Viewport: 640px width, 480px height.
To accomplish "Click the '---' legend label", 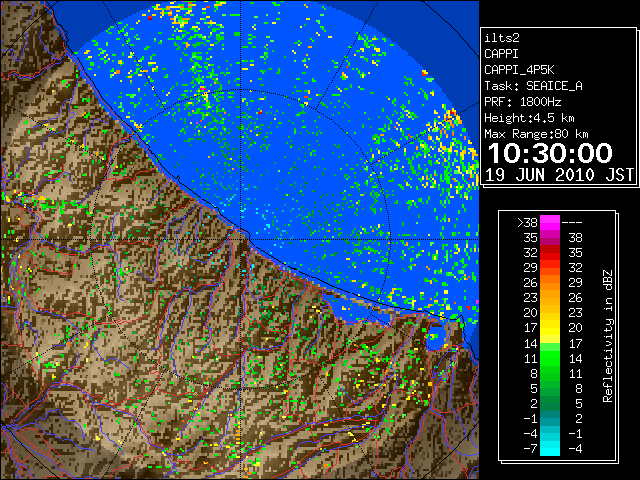I will click(x=572, y=223).
